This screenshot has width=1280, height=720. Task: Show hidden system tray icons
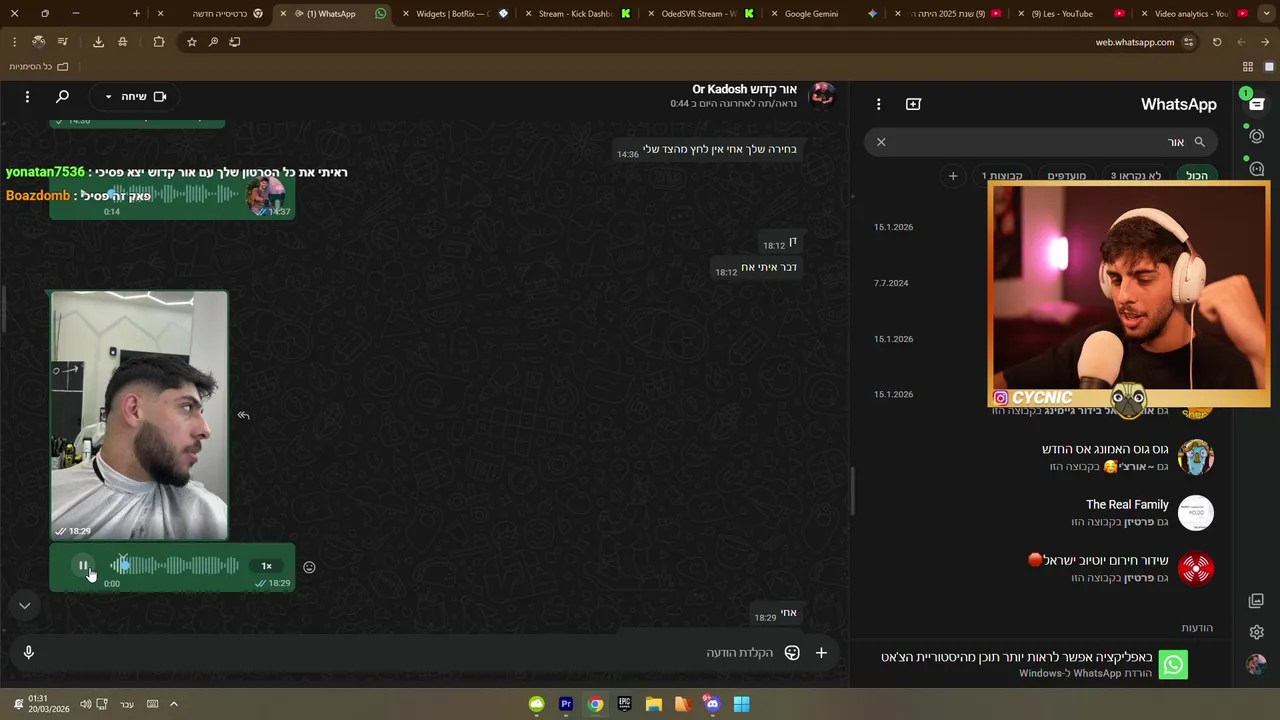pyautogui.click(x=173, y=704)
